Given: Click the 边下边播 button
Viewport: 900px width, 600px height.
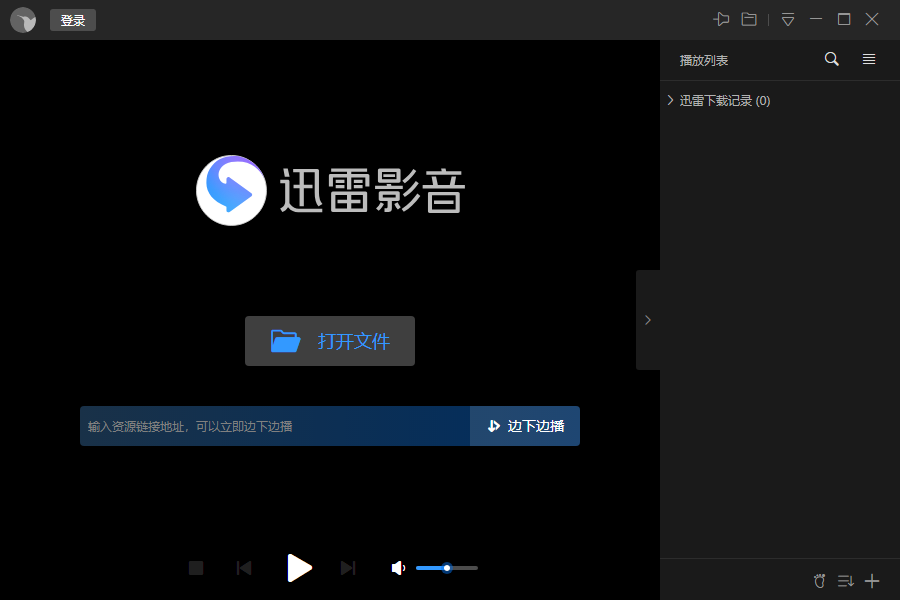Looking at the screenshot, I should (524, 425).
